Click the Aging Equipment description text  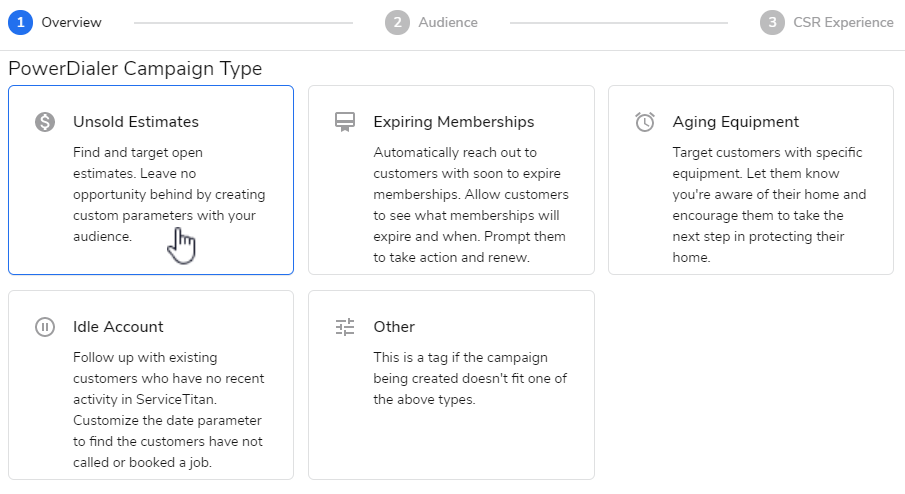tap(769, 205)
